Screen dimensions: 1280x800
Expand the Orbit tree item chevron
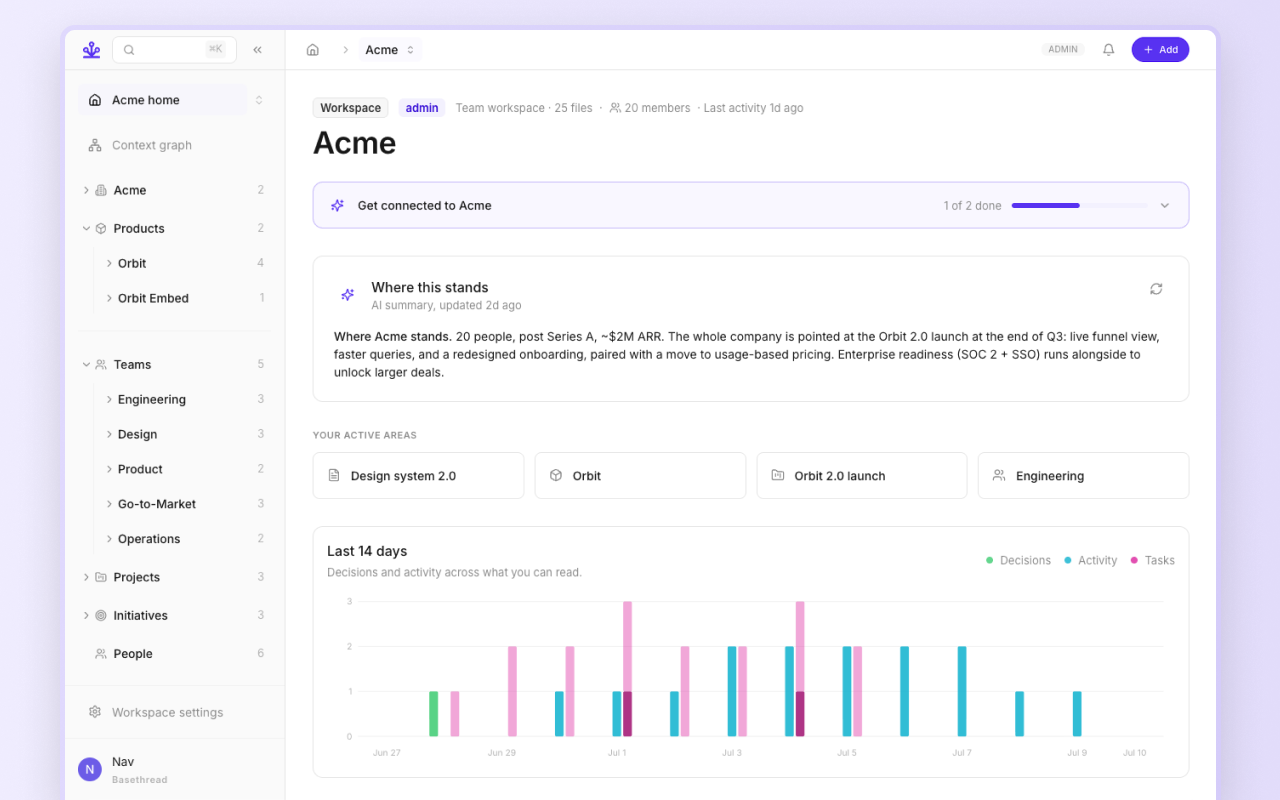click(x=109, y=264)
